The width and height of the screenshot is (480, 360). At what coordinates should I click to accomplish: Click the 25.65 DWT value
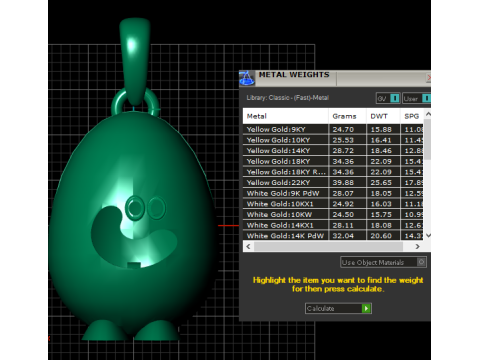pos(381,183)
